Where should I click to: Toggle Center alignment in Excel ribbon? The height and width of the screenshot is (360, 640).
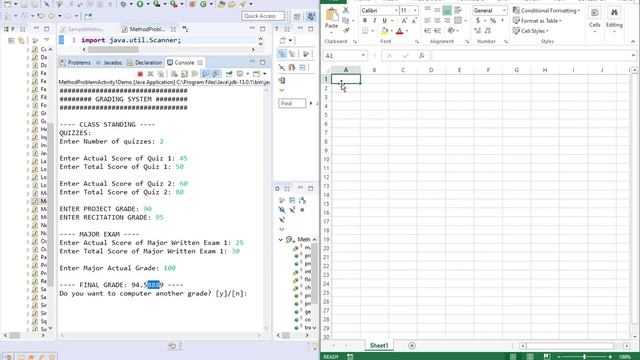(x=437, y=20)
